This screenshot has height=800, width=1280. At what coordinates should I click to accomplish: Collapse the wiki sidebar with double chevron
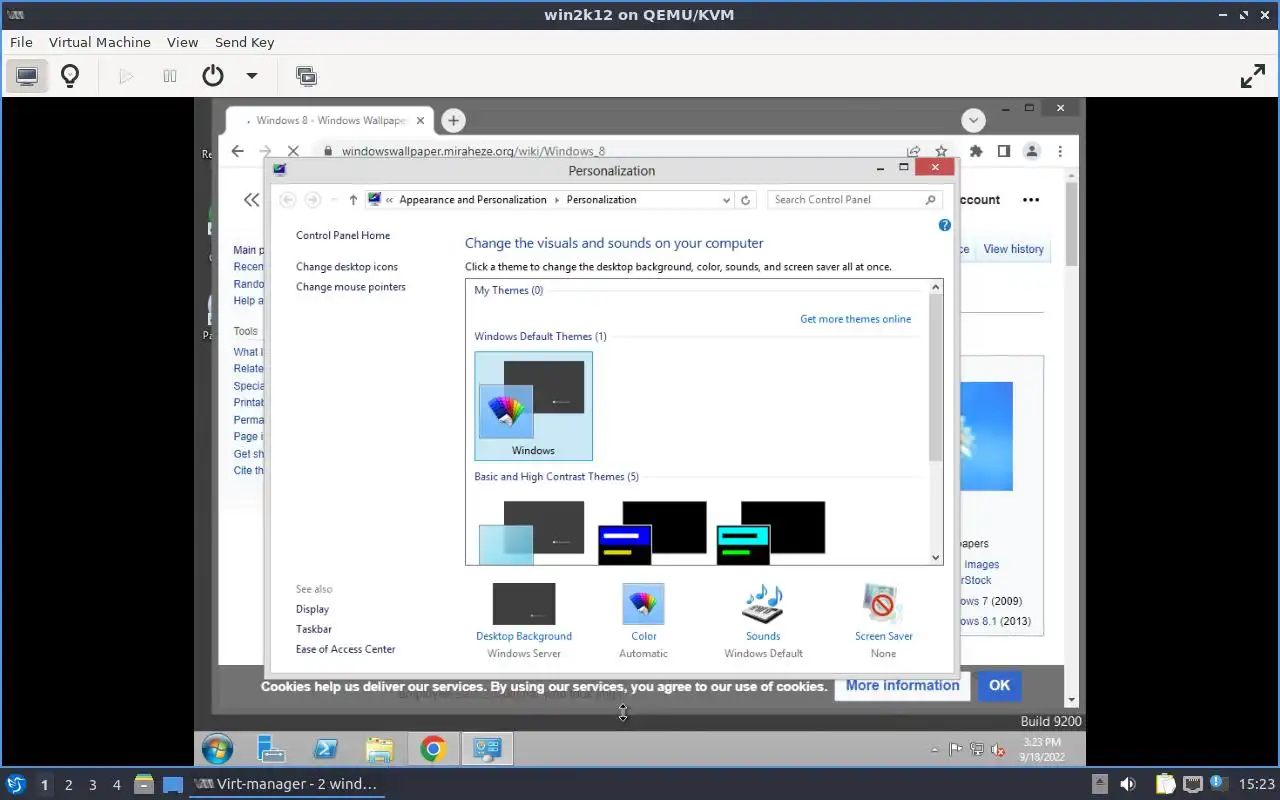coord(251,200)
